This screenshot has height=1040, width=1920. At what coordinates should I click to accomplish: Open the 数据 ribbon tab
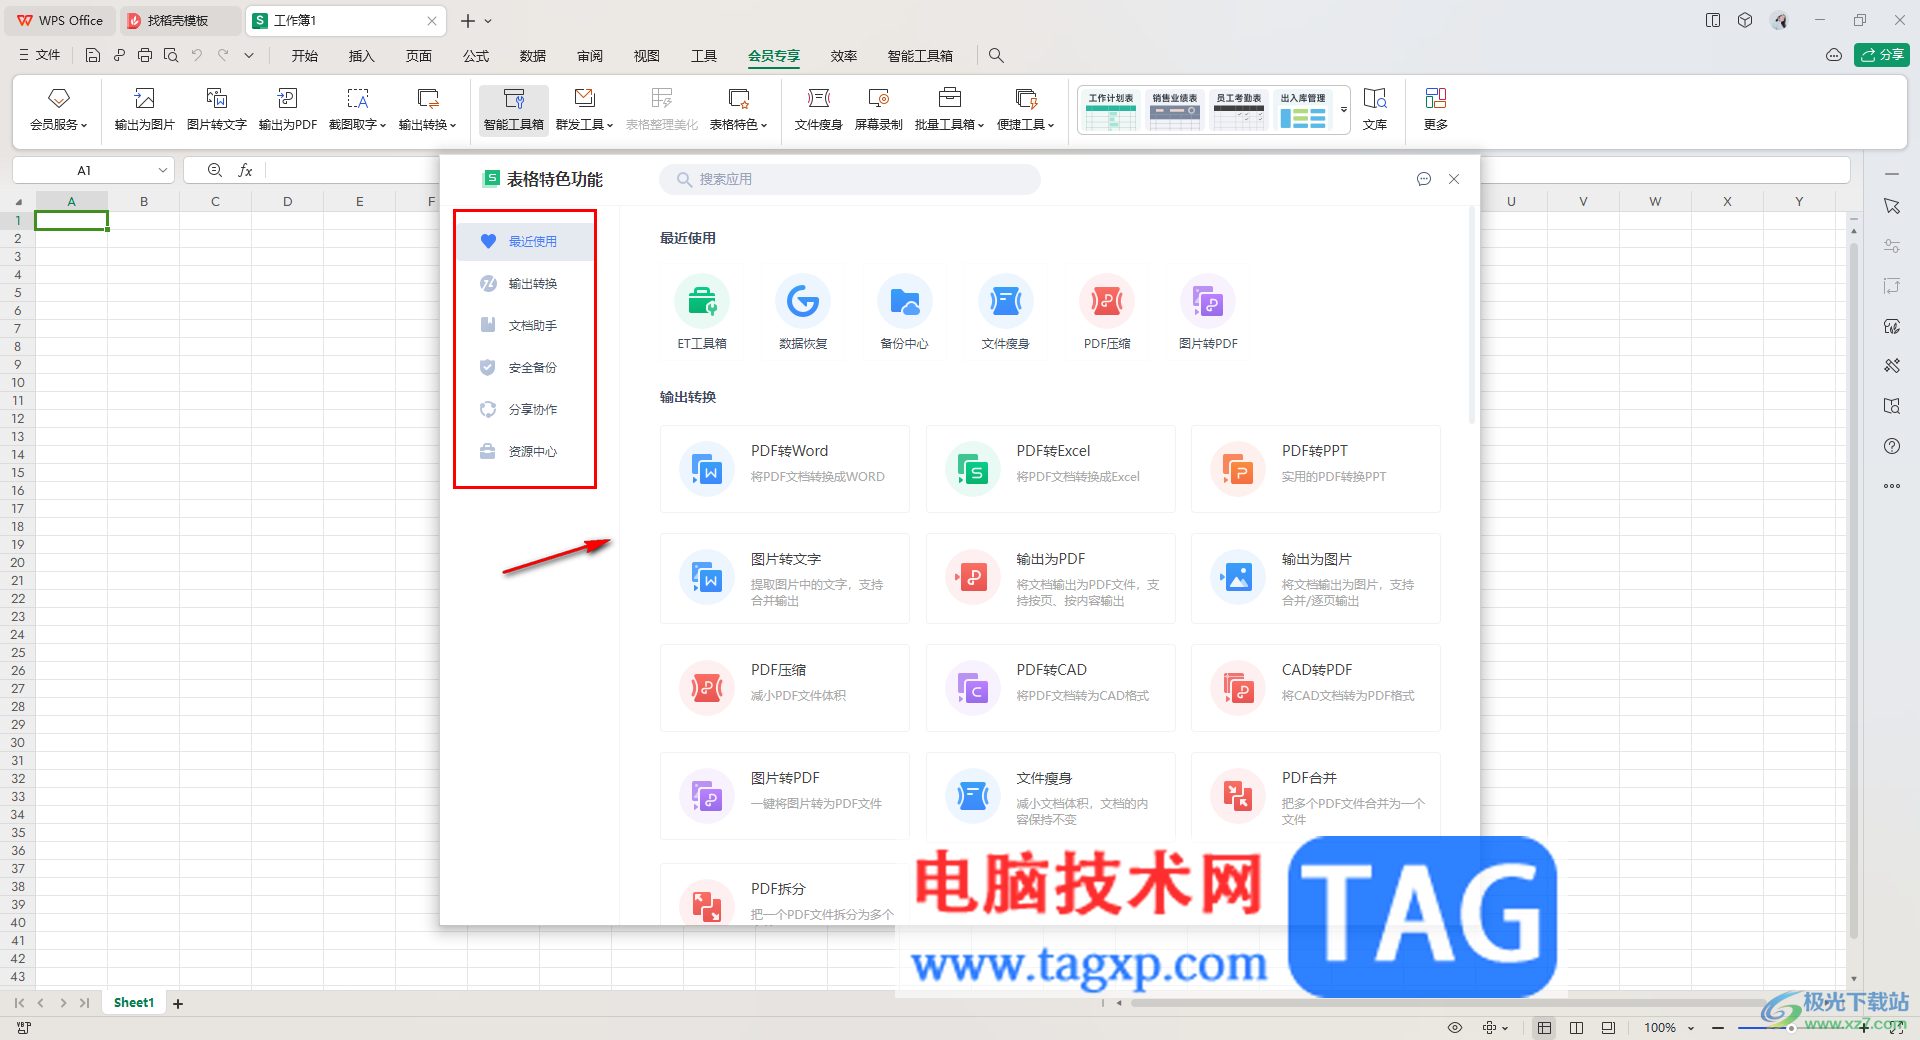click(533, 56)
